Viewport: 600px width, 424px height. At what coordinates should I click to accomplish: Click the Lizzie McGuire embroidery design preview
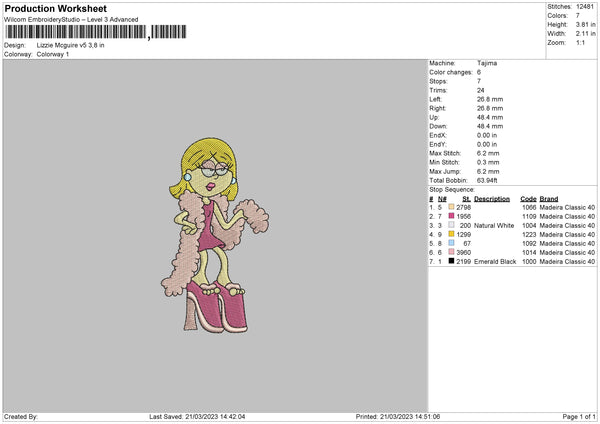(x=215, y=235)
